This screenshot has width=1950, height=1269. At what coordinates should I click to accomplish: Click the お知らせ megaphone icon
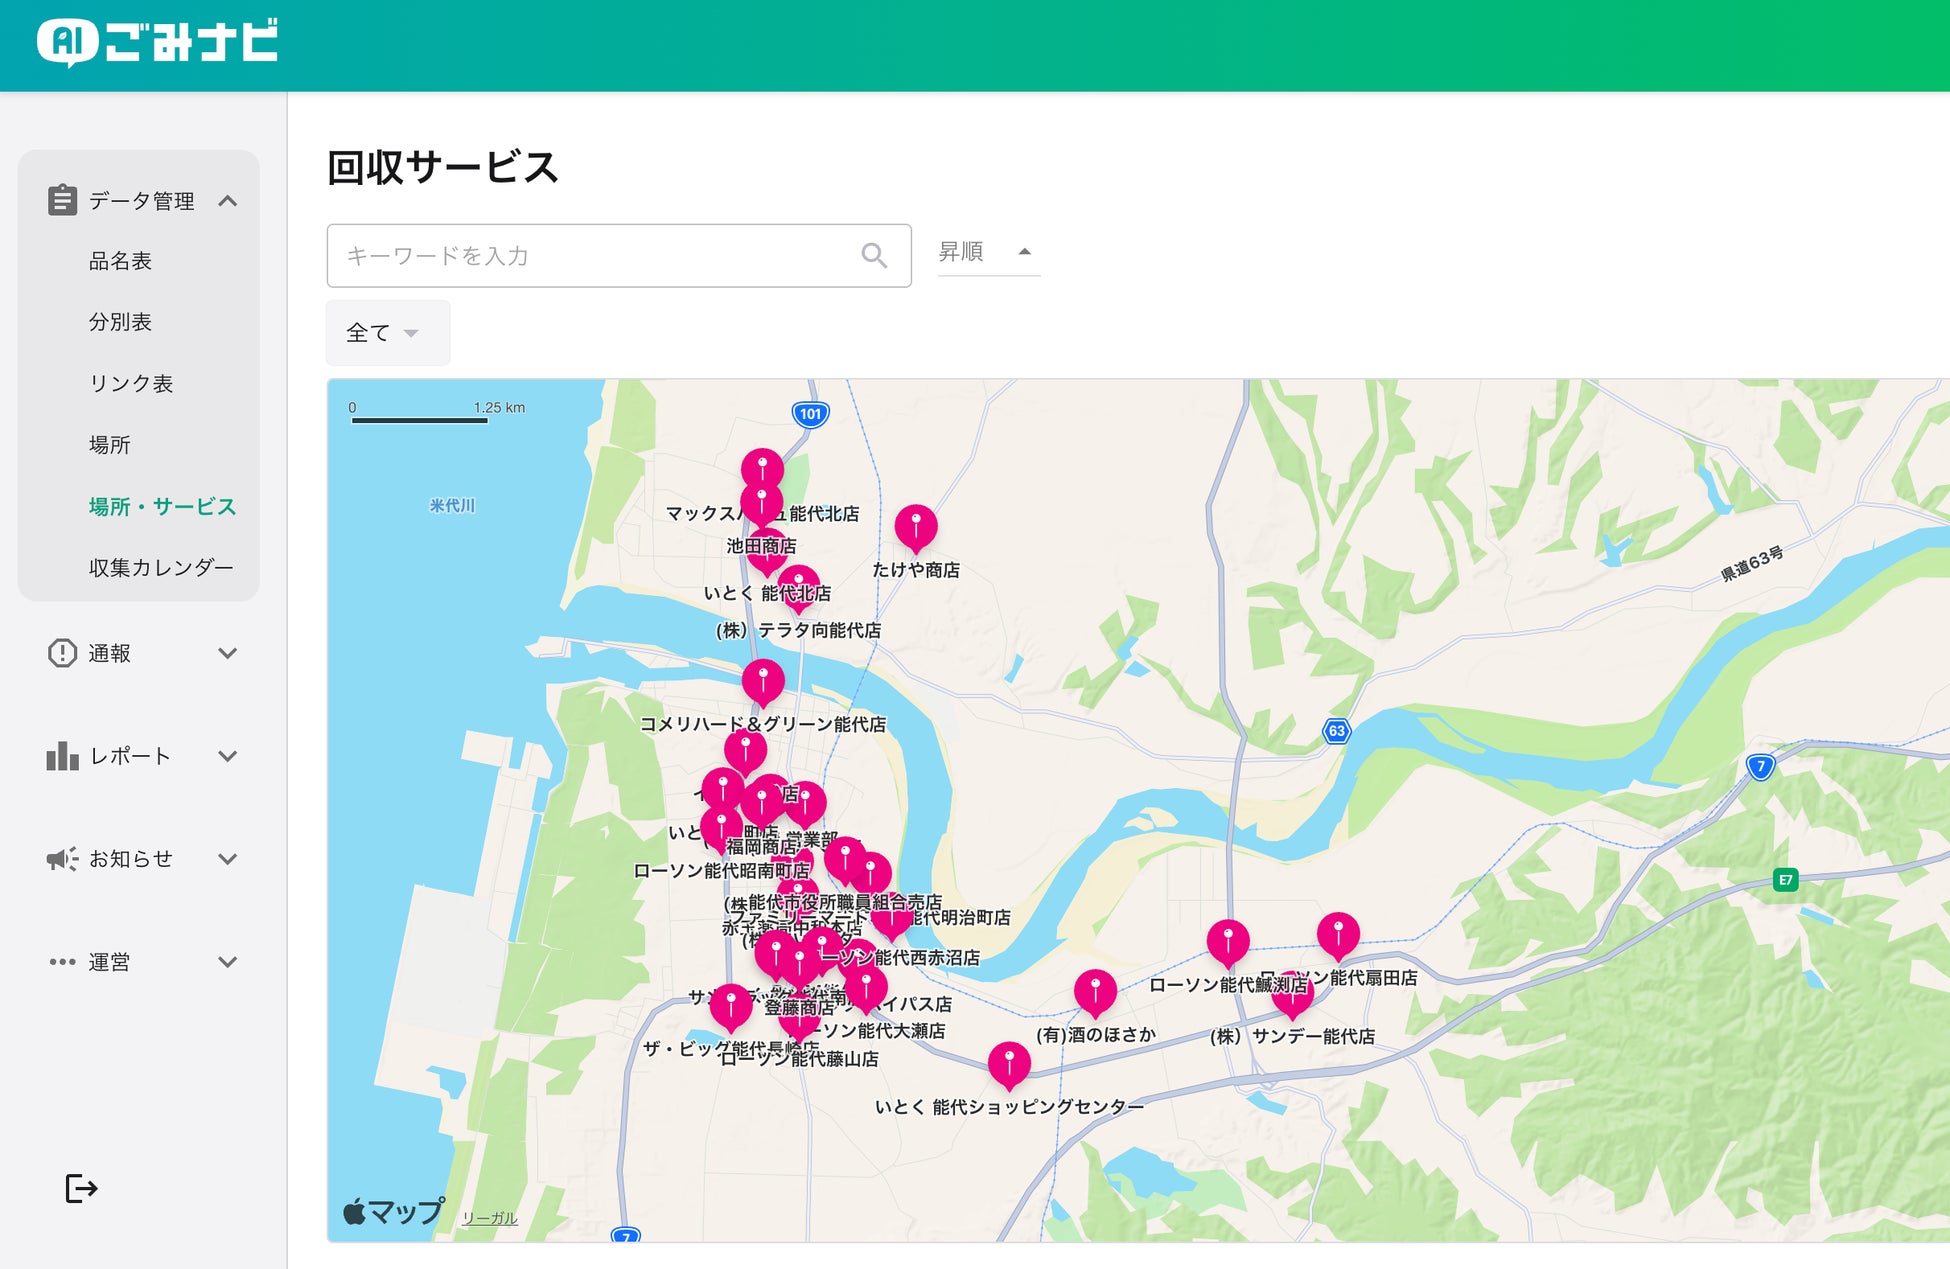tap(62, 859)
